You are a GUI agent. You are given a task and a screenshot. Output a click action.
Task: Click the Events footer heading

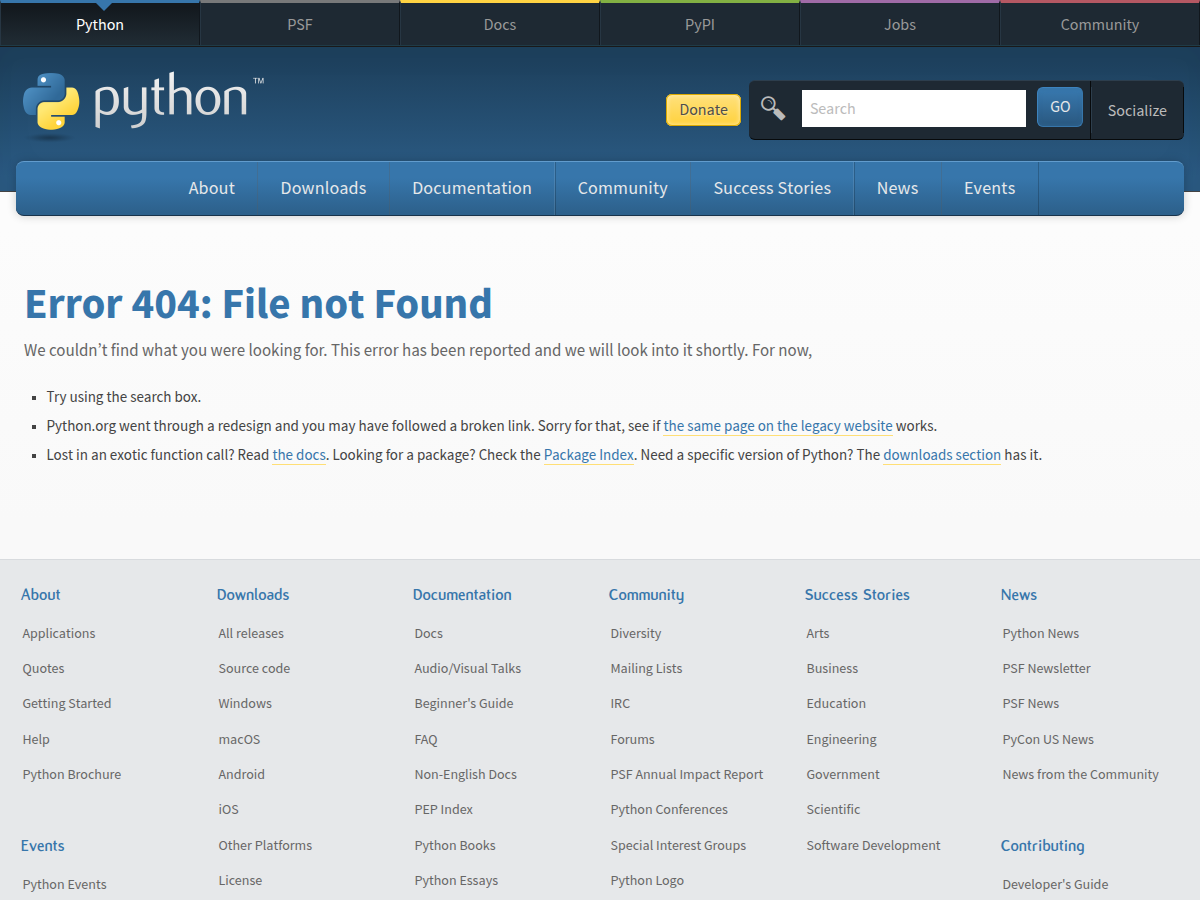(x=43, y=845)
